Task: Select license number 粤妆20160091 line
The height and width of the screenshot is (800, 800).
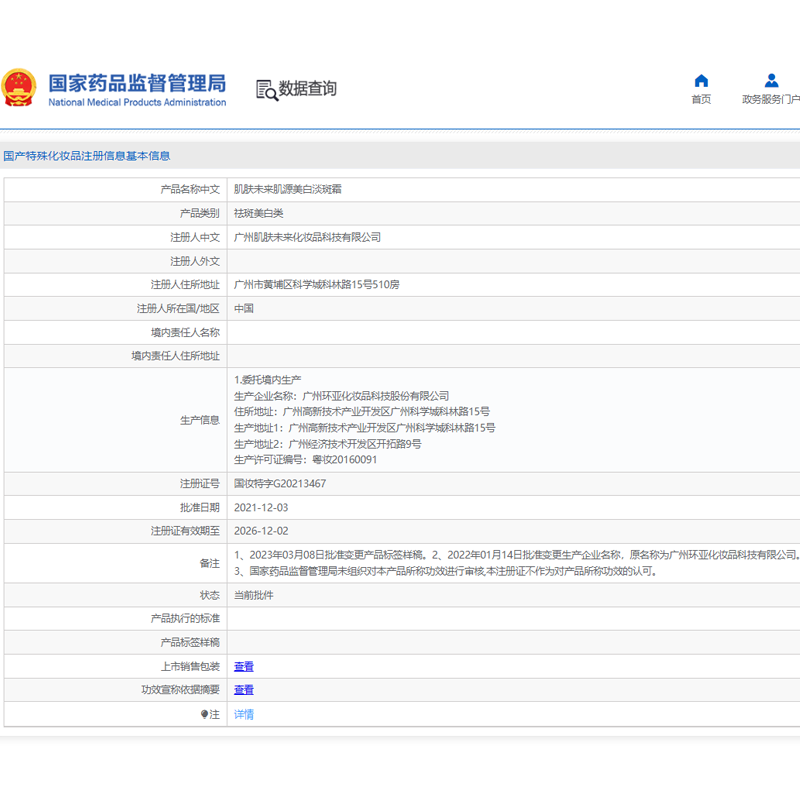Action: point(306,460)
